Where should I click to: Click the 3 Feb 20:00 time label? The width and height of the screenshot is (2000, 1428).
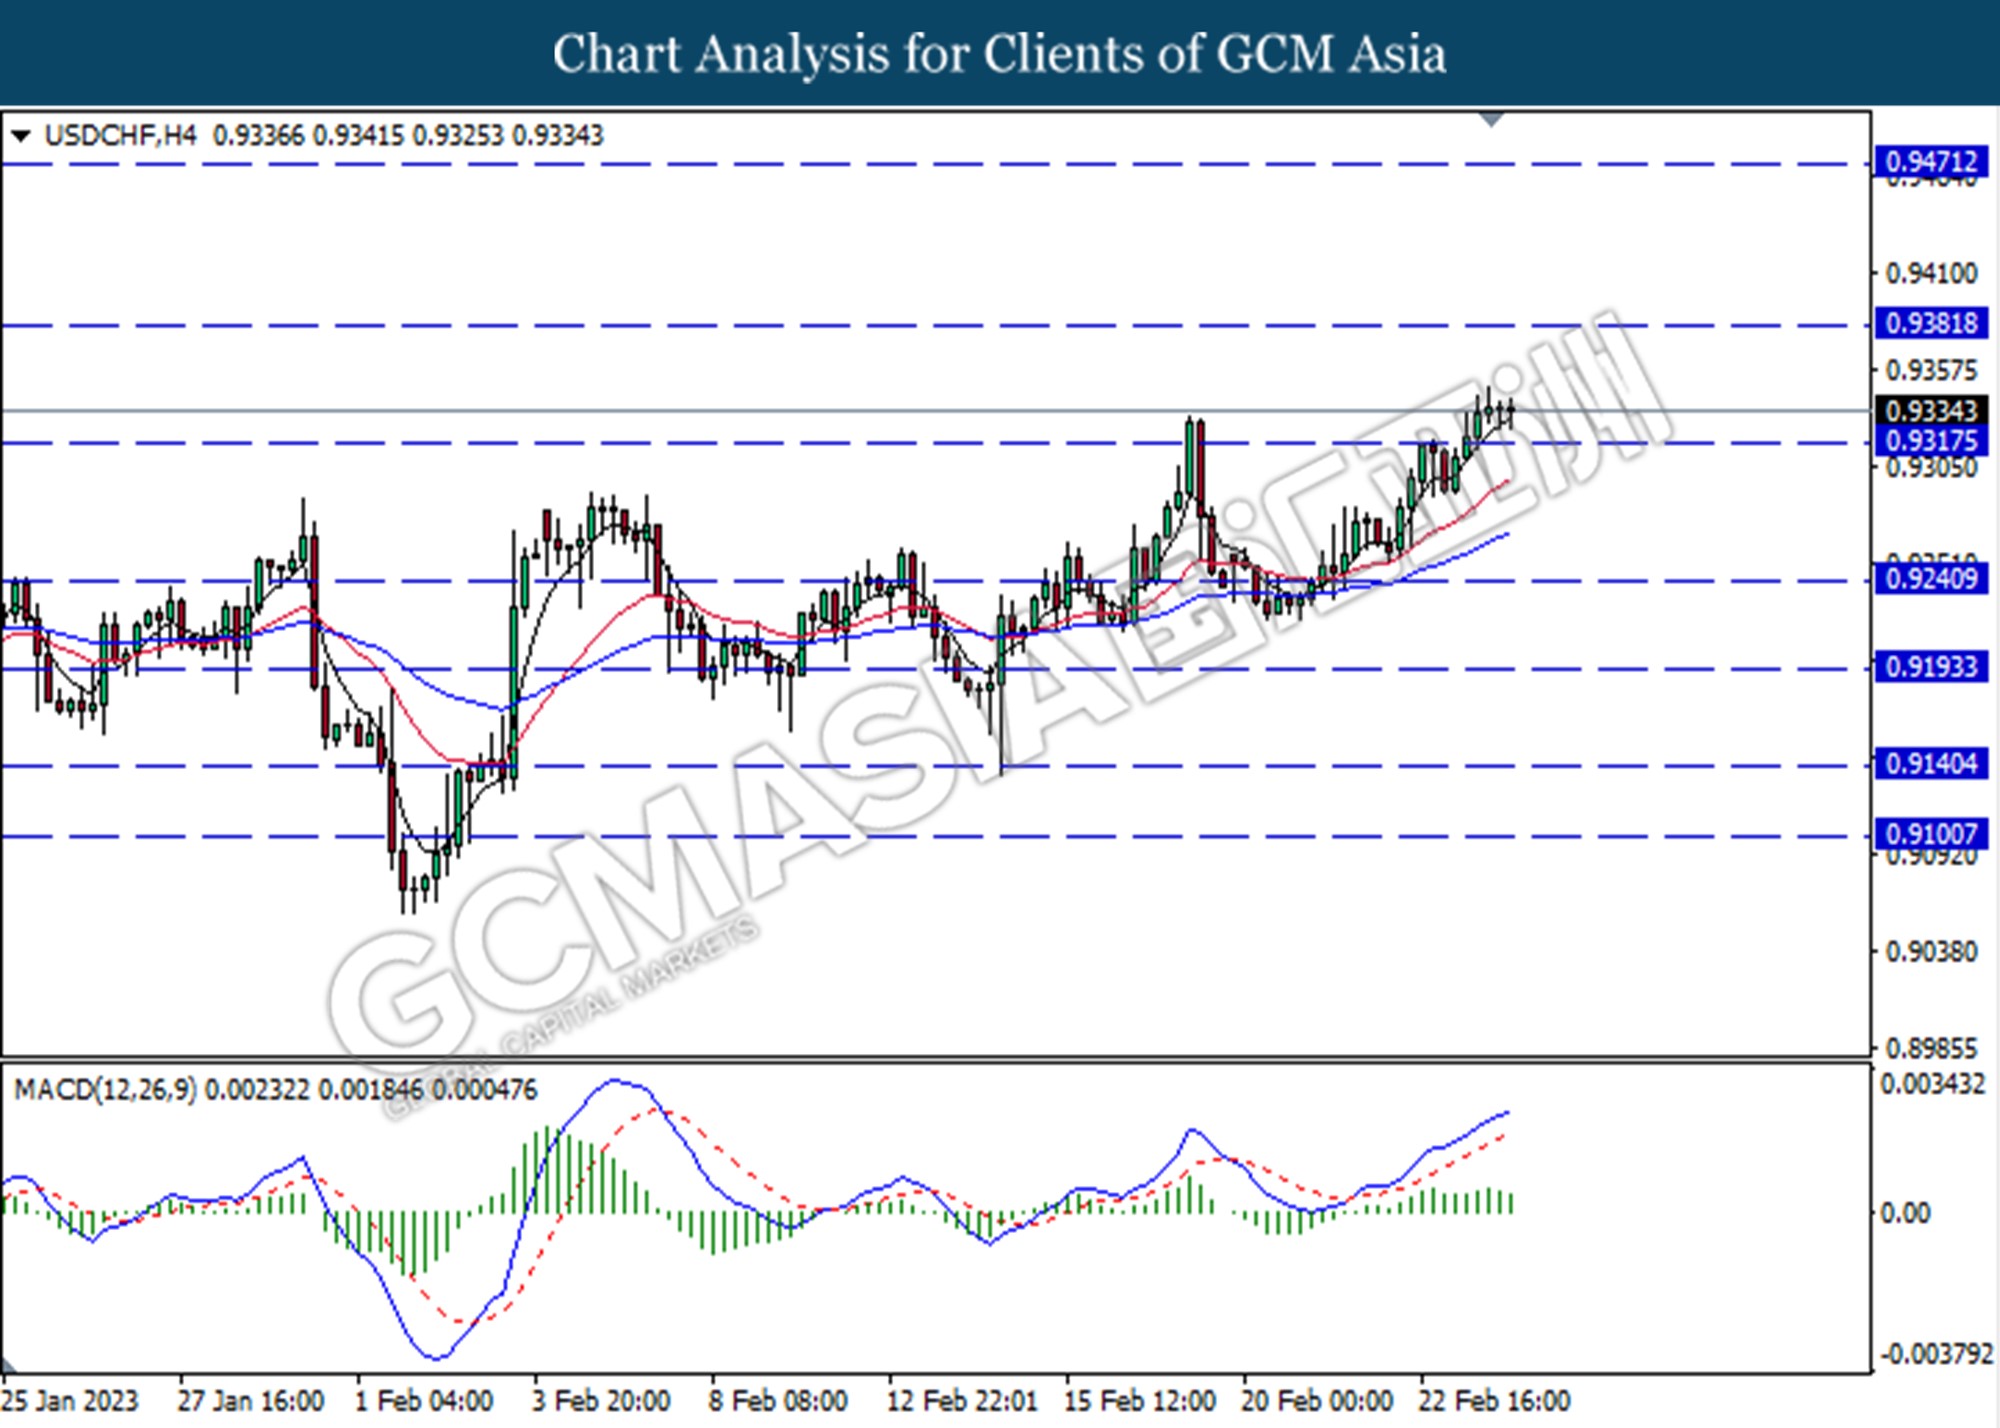click(601, 1401)
